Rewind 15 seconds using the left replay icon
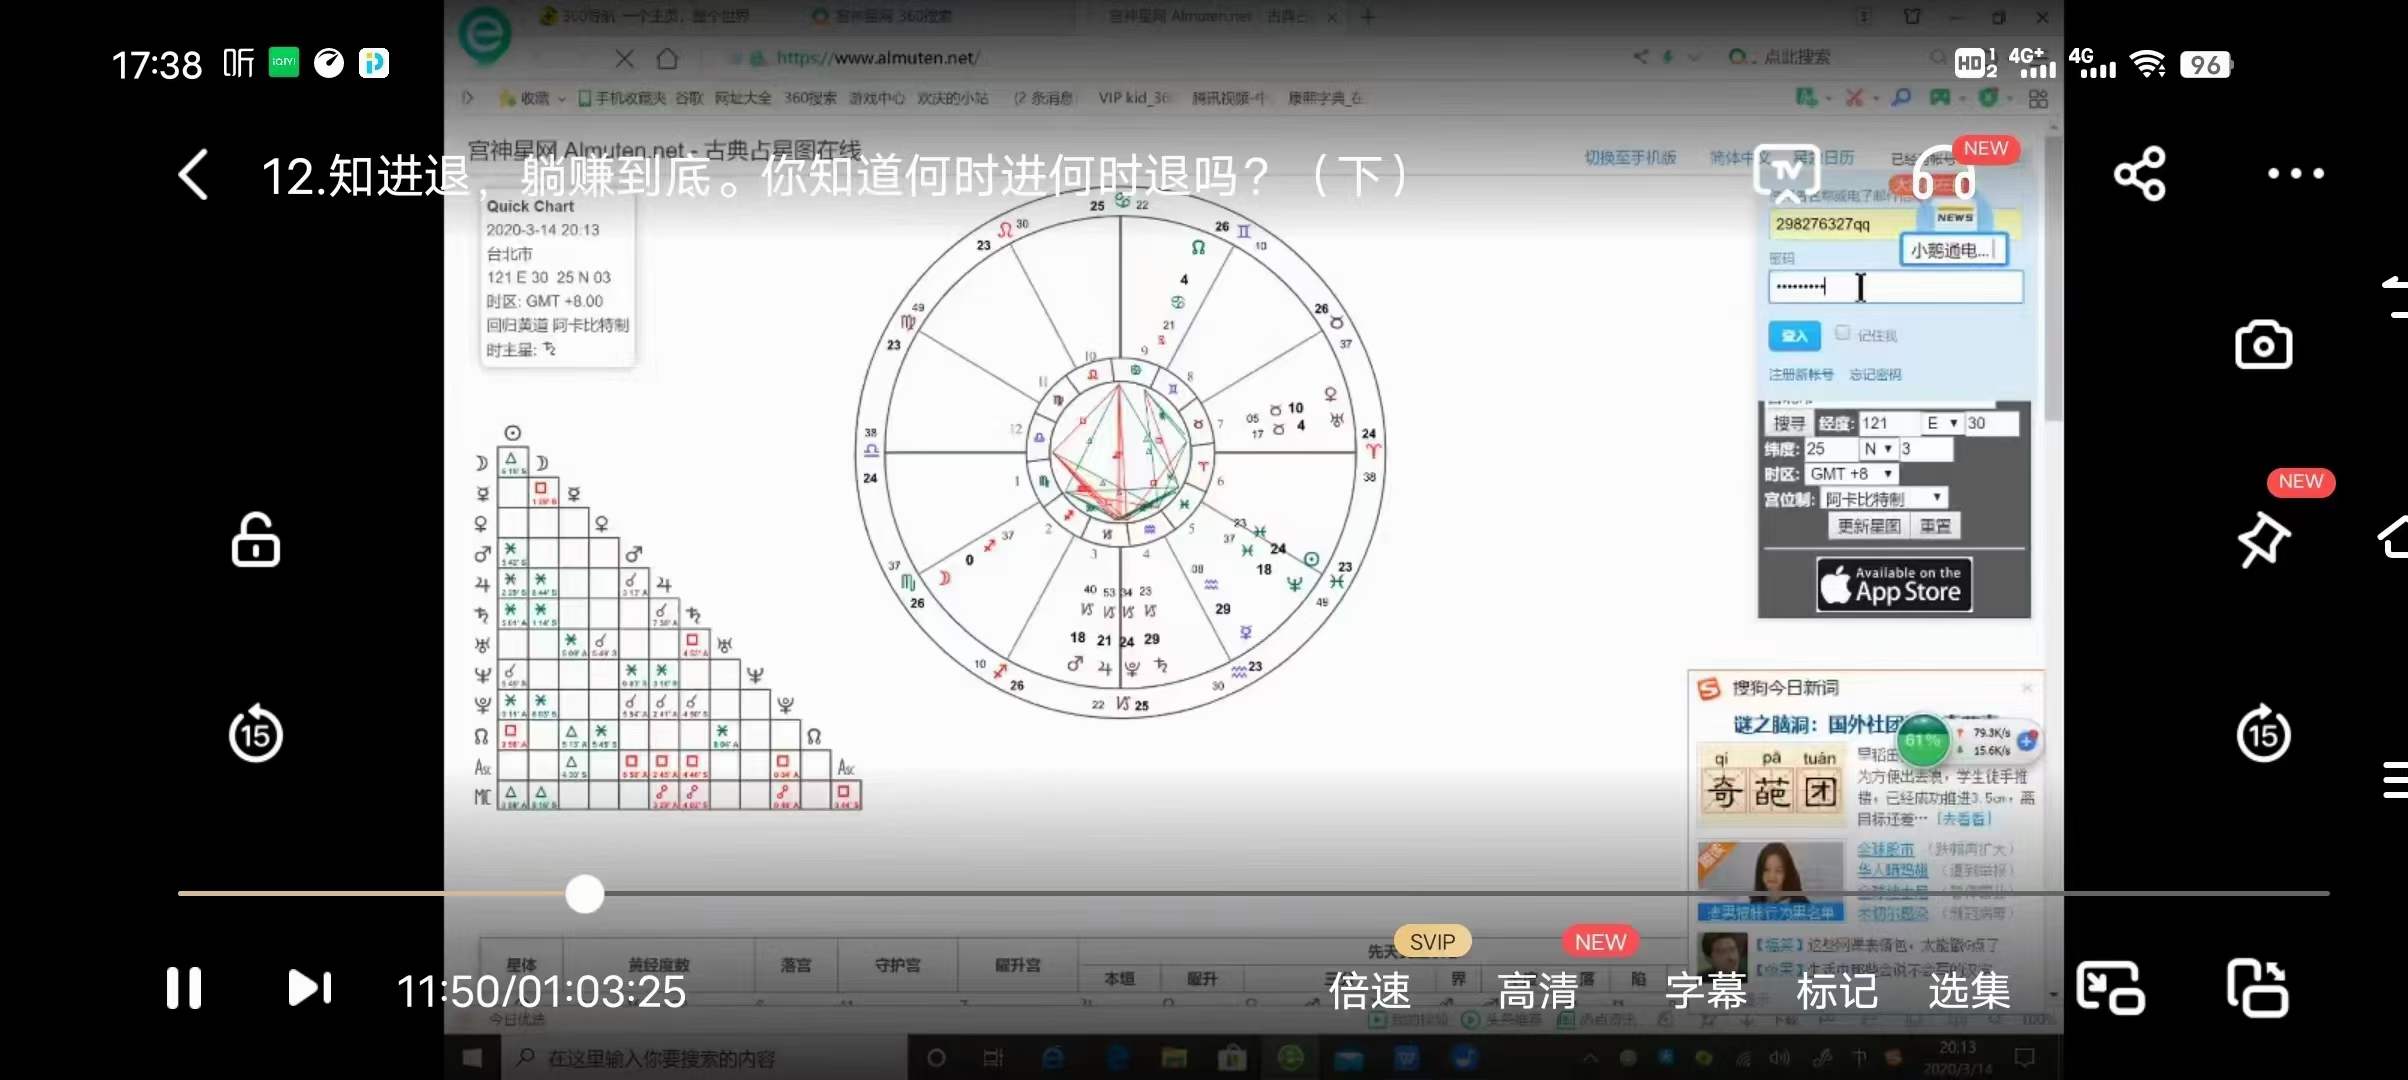Image resolution: width=2408 pixels, height=1080 pixels. click(x=256, y=734)
